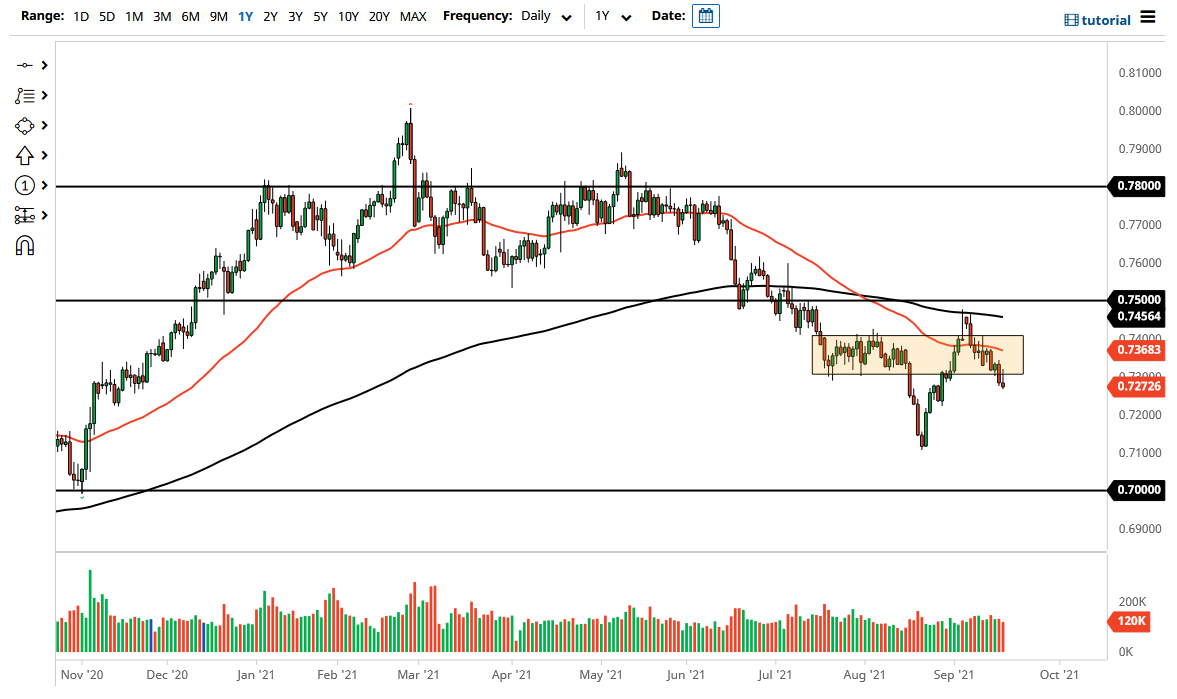Open the Frequency Daily dropdown
The width and height of the screenshot is (1177, 699).
(546, 16)
